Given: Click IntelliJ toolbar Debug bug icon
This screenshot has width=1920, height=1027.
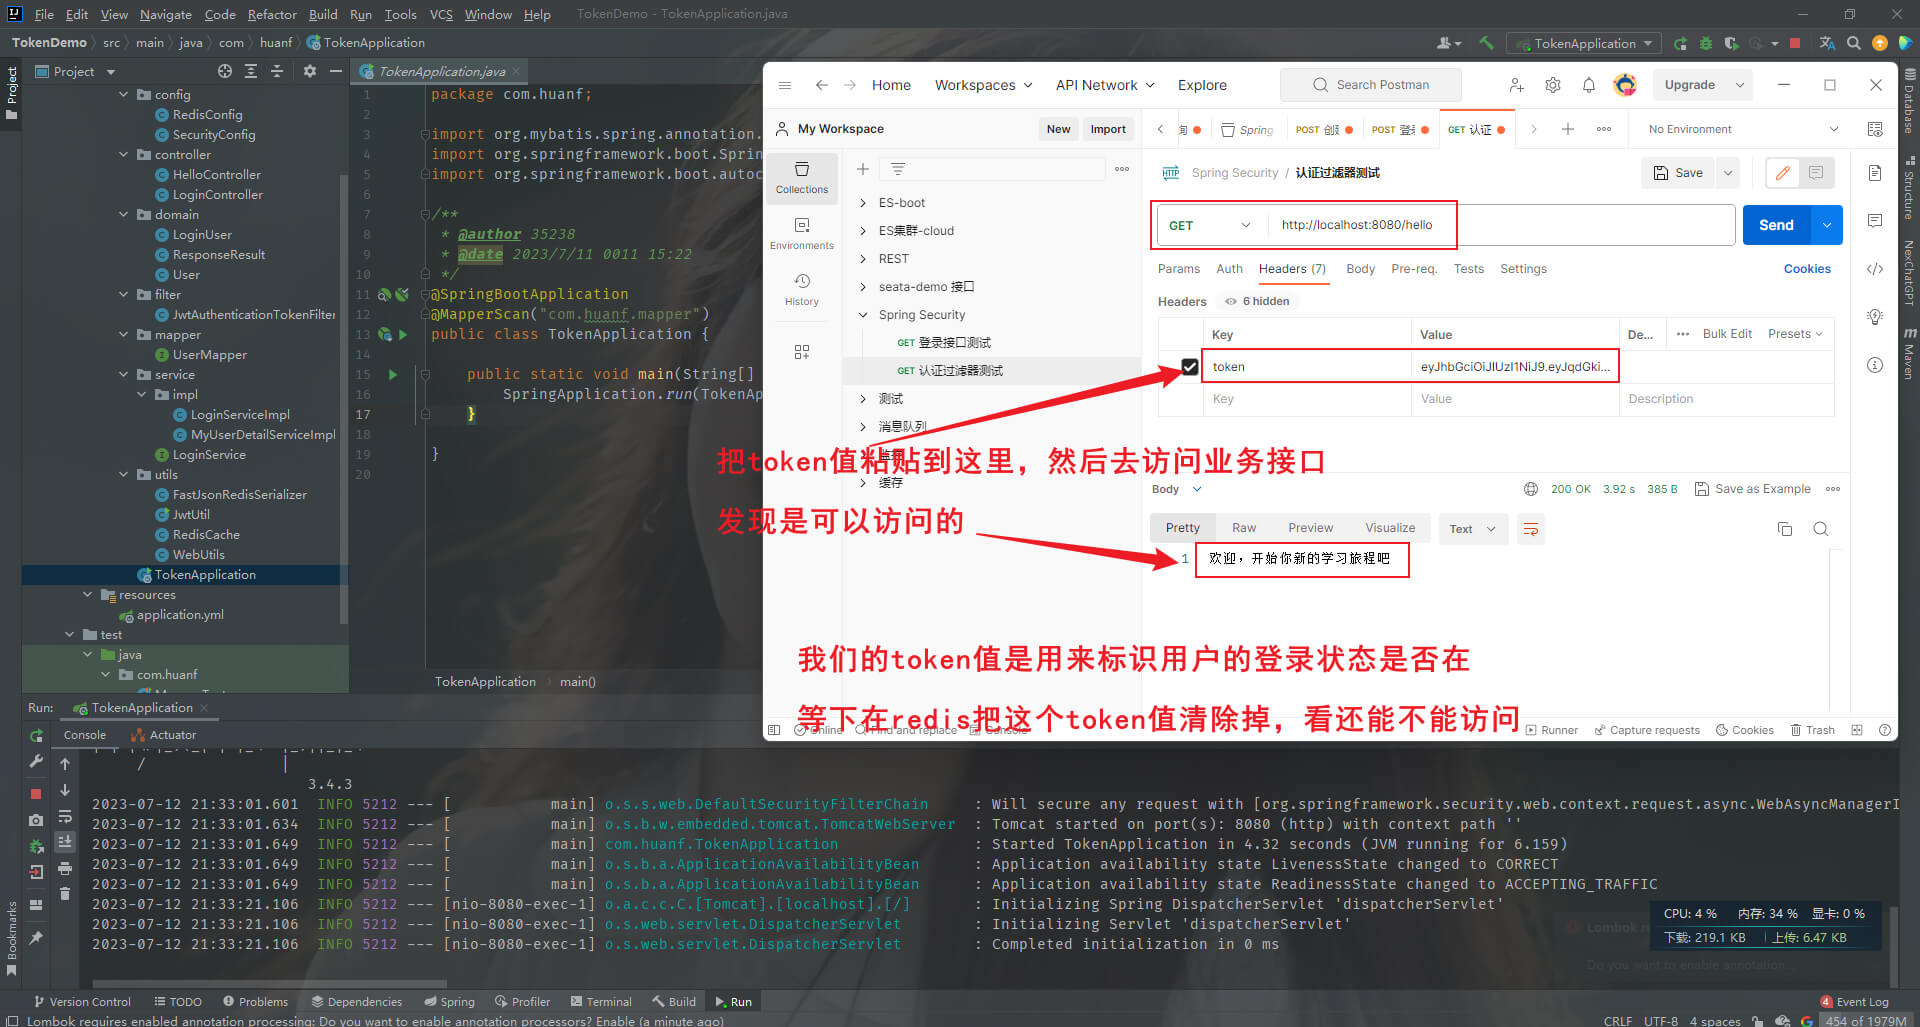Looking at the screenshot, I should [1706, 43].
